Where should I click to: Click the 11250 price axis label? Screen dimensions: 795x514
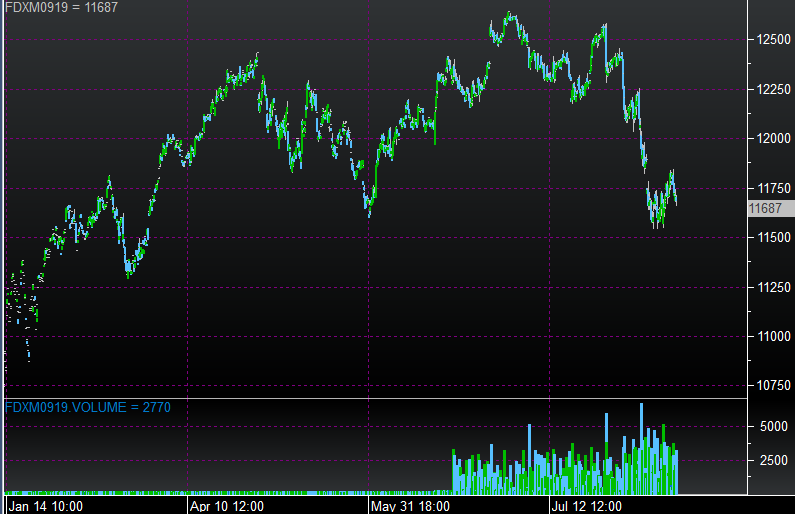770,287
